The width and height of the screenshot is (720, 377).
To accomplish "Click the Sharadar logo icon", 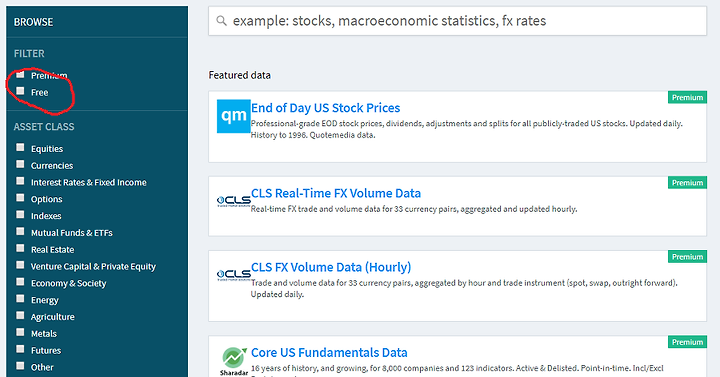I will tap(234, 361).
